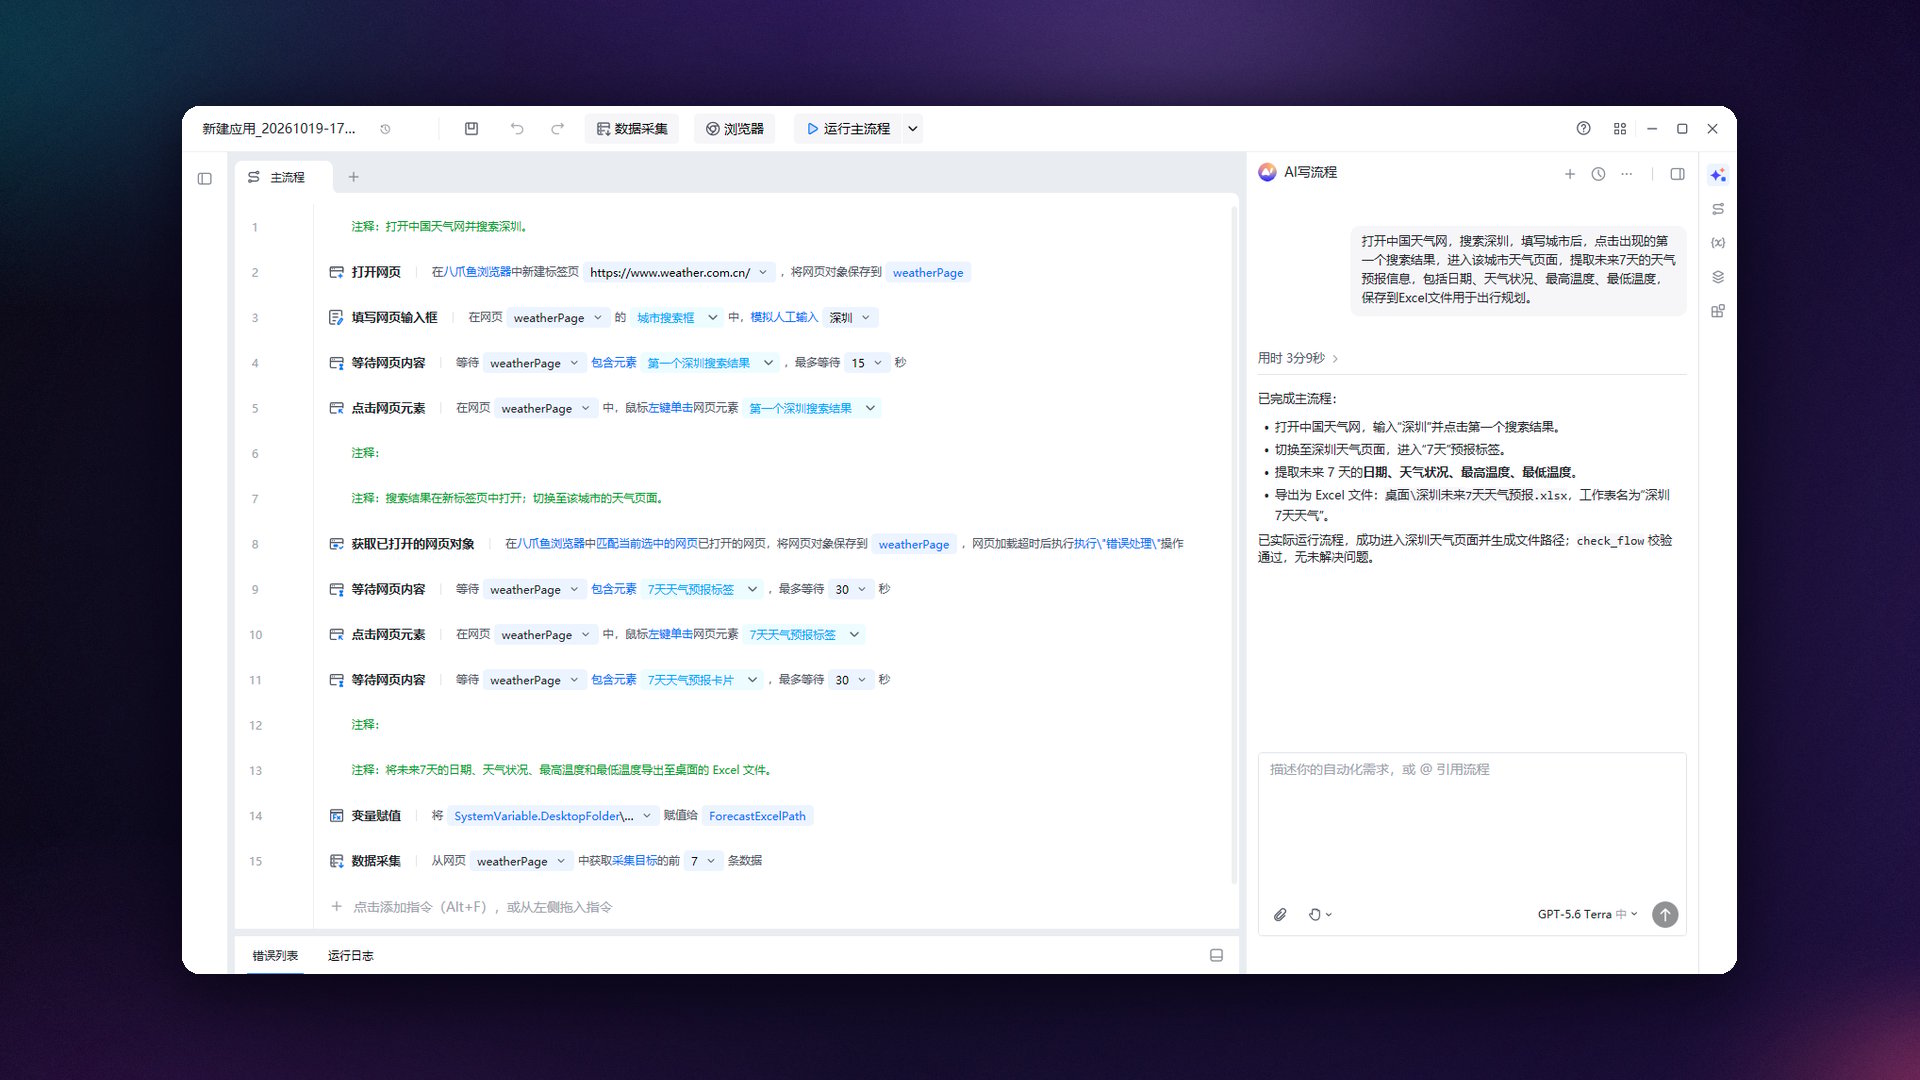
Task: Open the 30 seconds wait dropdown on line 9
Action: [861, 589]
